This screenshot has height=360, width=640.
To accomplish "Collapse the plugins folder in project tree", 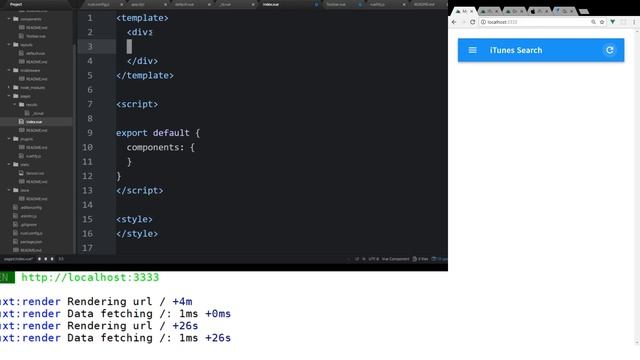I will coord(9,139).
